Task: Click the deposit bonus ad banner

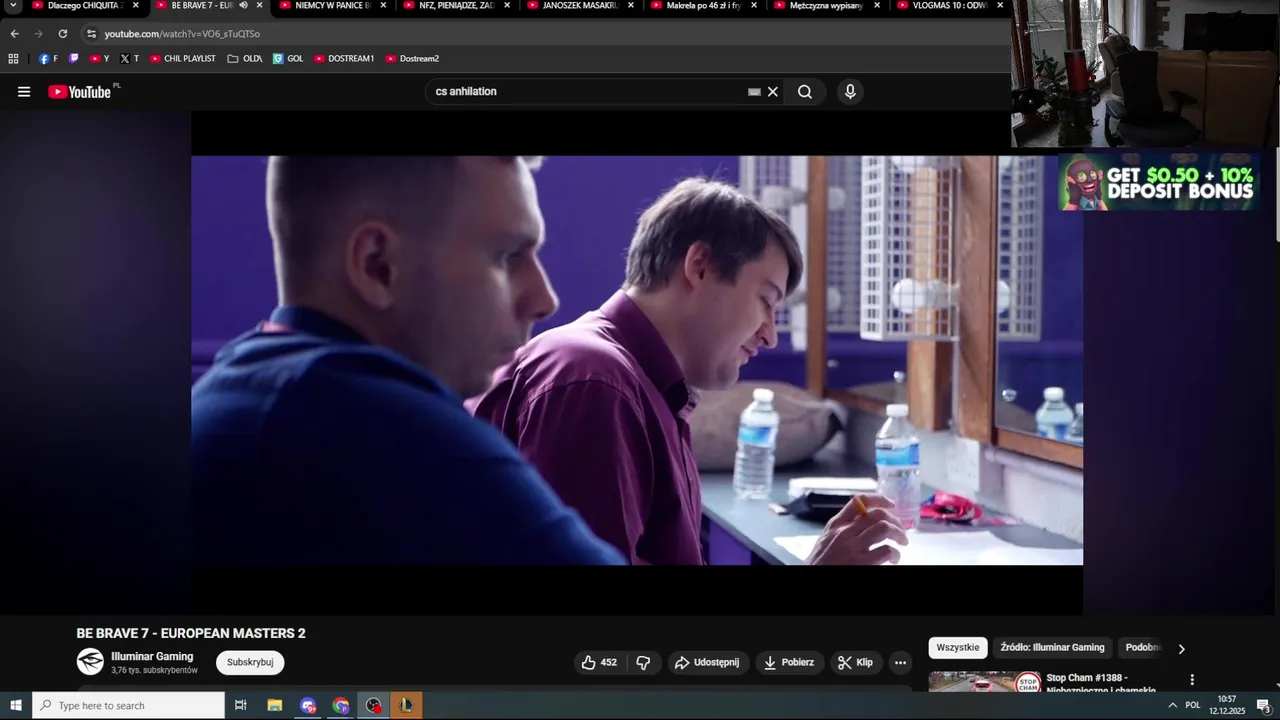Action: pos(1159,182)
